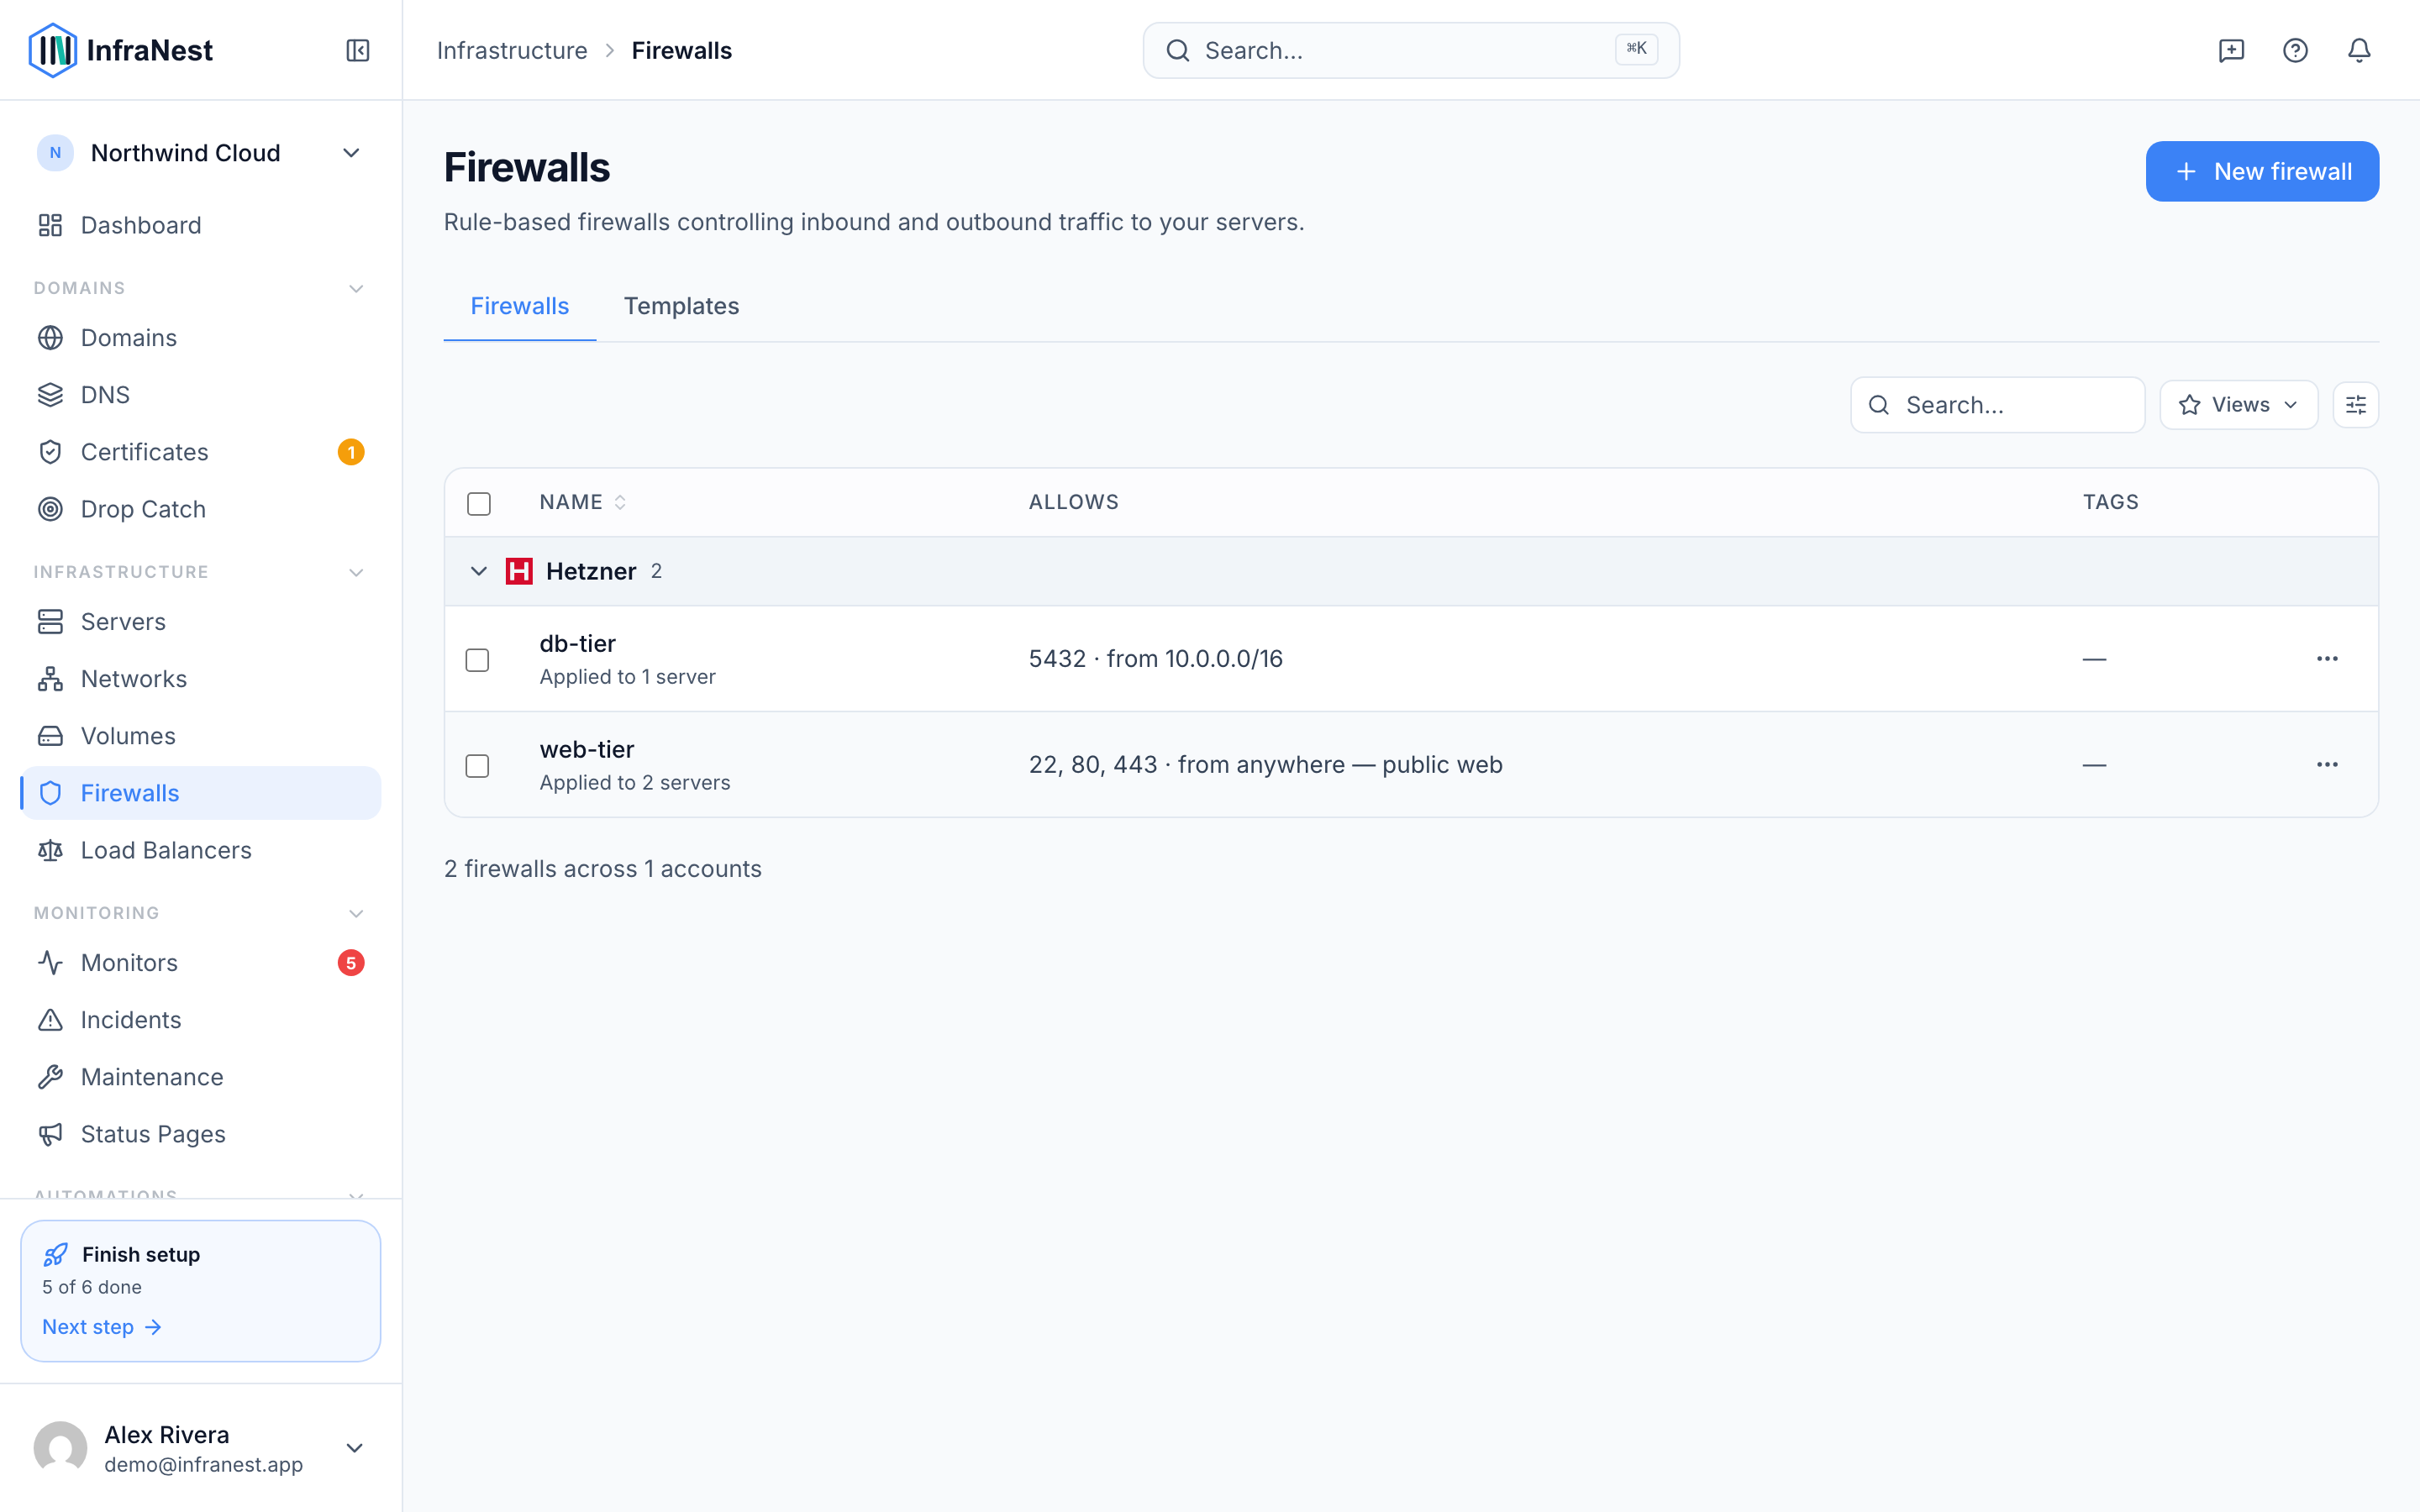The height and width of the screenshot is (1512, 2420).
Task: Click the Tags column header
Action: (x=2111, y=502)
